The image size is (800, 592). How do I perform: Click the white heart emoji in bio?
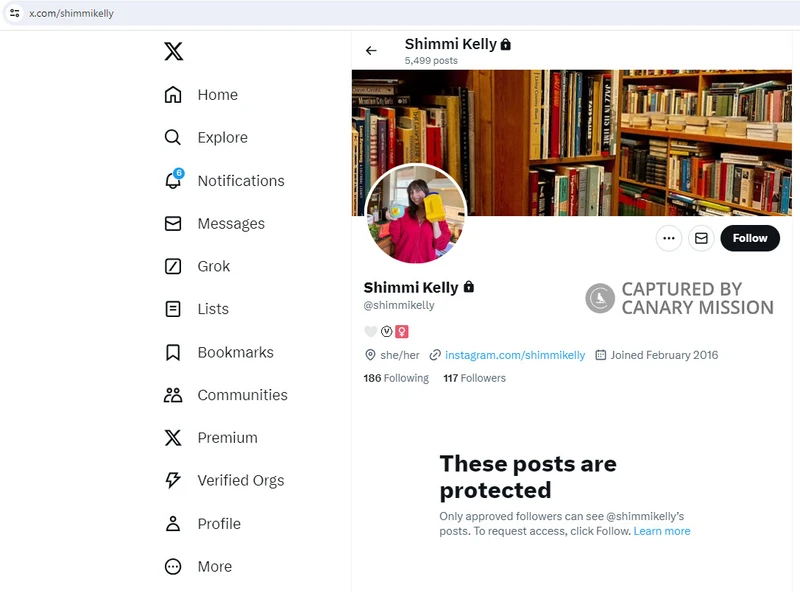[x=370, y=332]
